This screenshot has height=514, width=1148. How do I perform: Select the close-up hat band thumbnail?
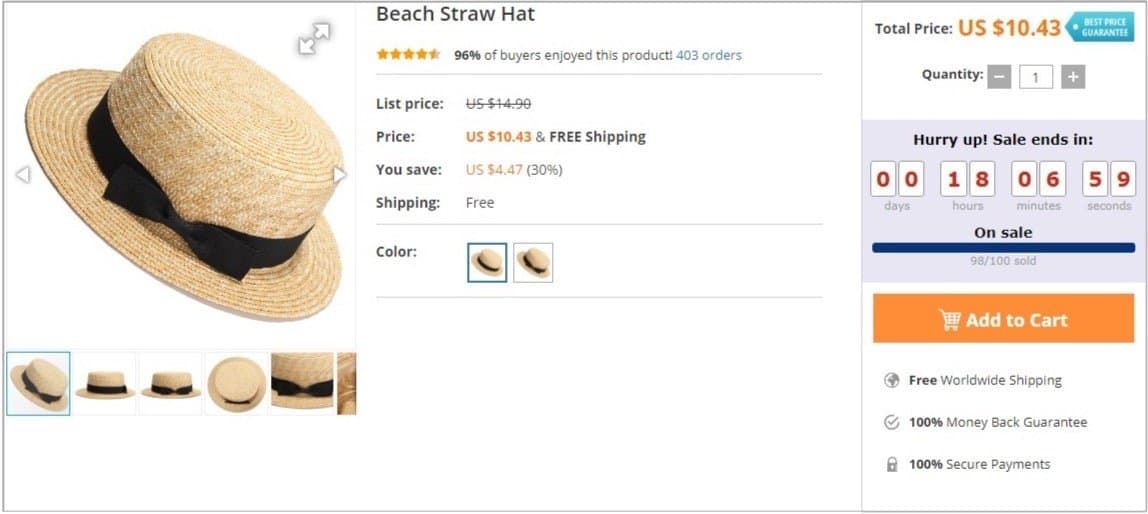click(x=302, y=383)
